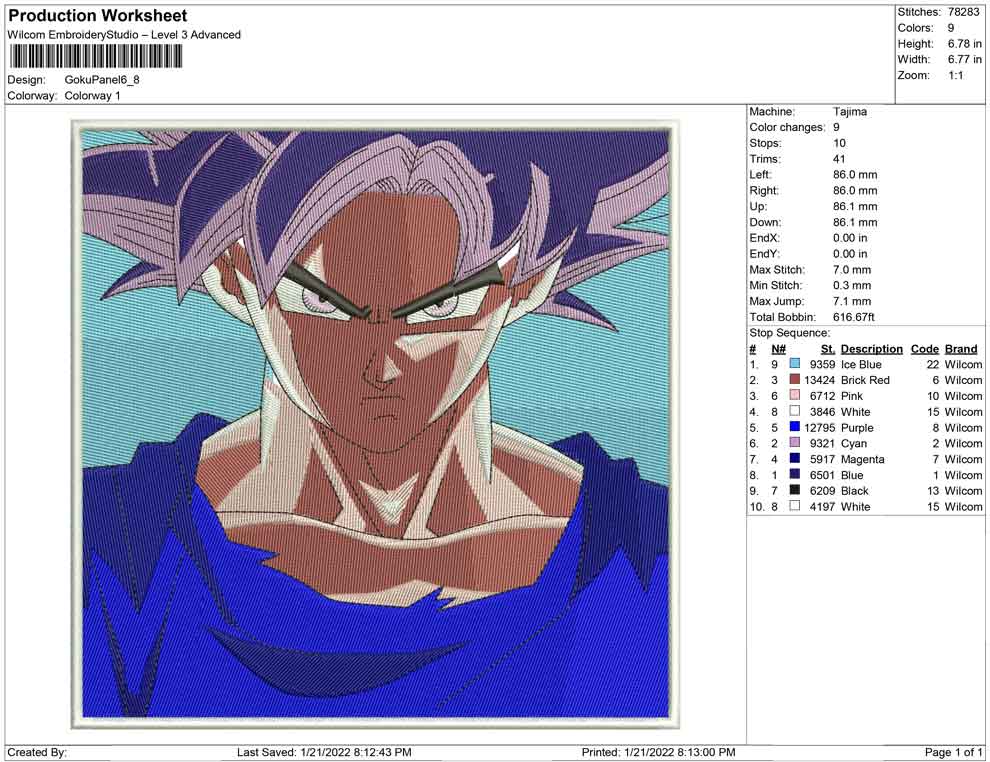The image size is (990, 762).
Task: Click the 'Printed: 1/21/2022 8:13:00 PM' footer
Action: click(x=659, y=752)
